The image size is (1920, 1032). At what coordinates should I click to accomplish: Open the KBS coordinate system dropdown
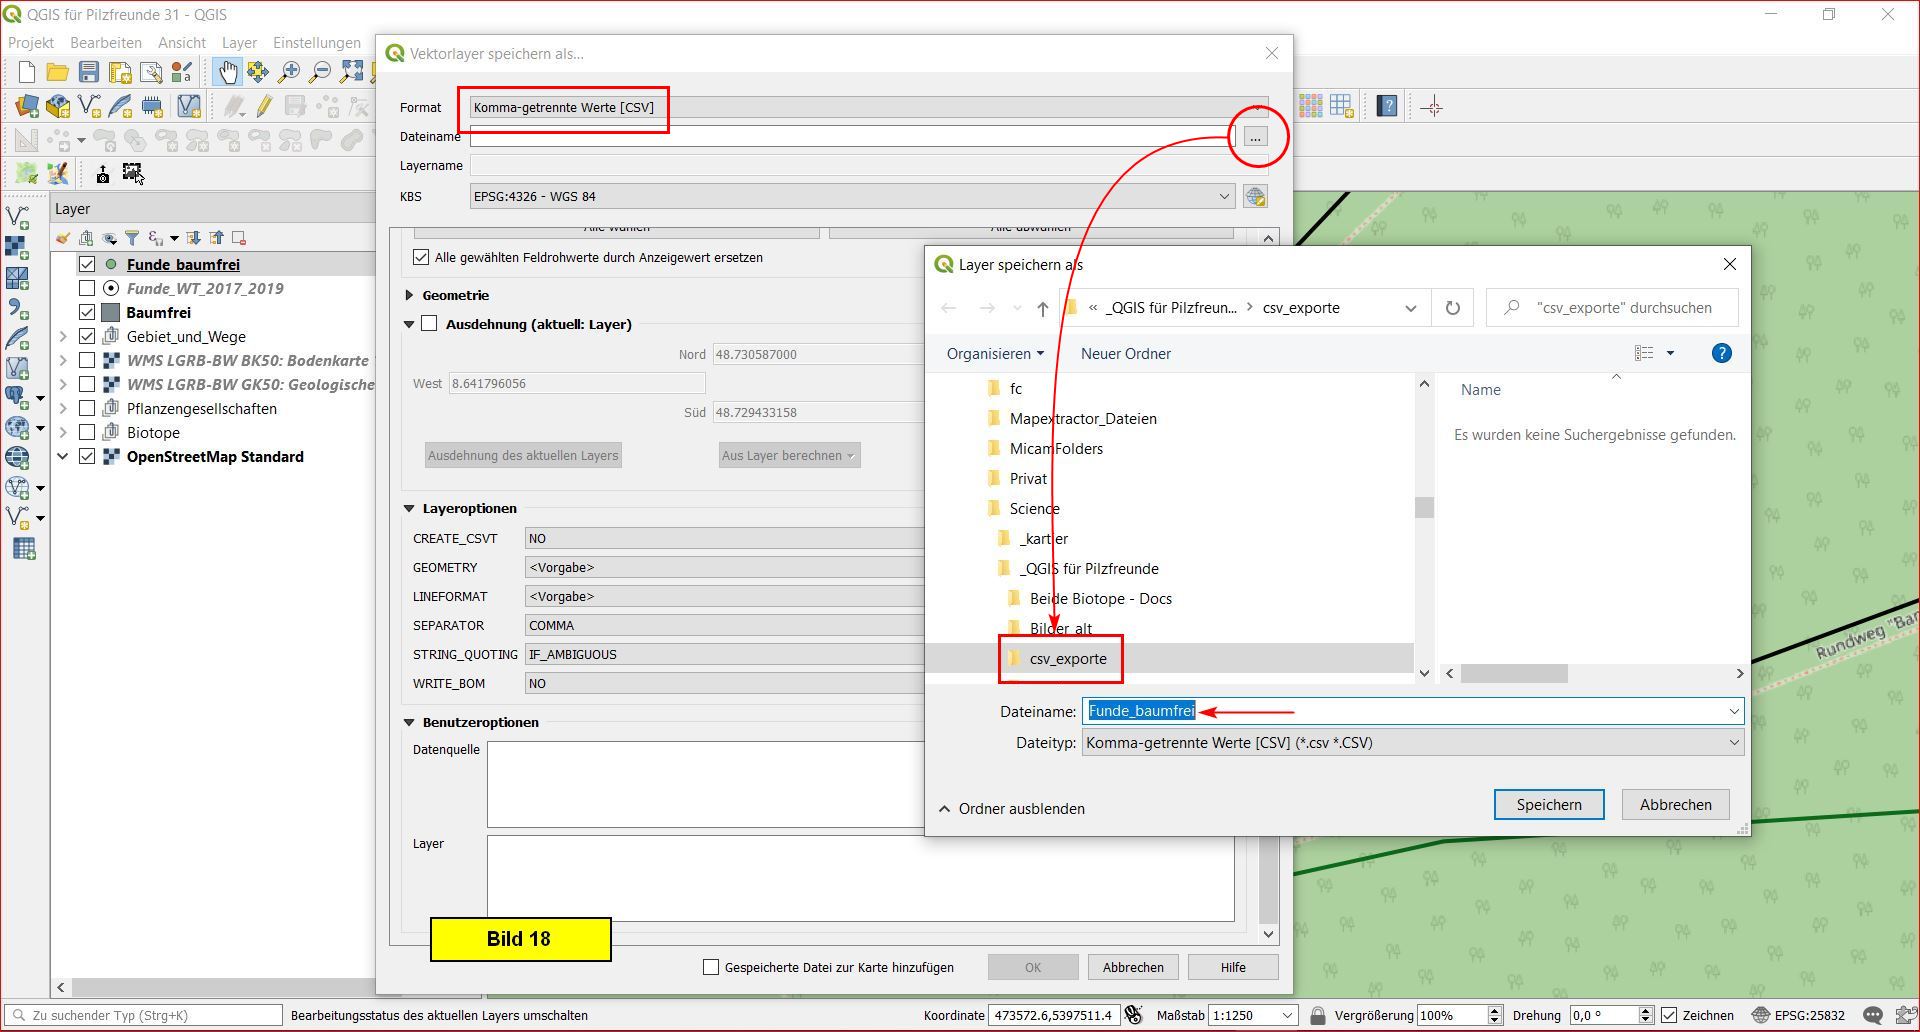(1223, 197)
